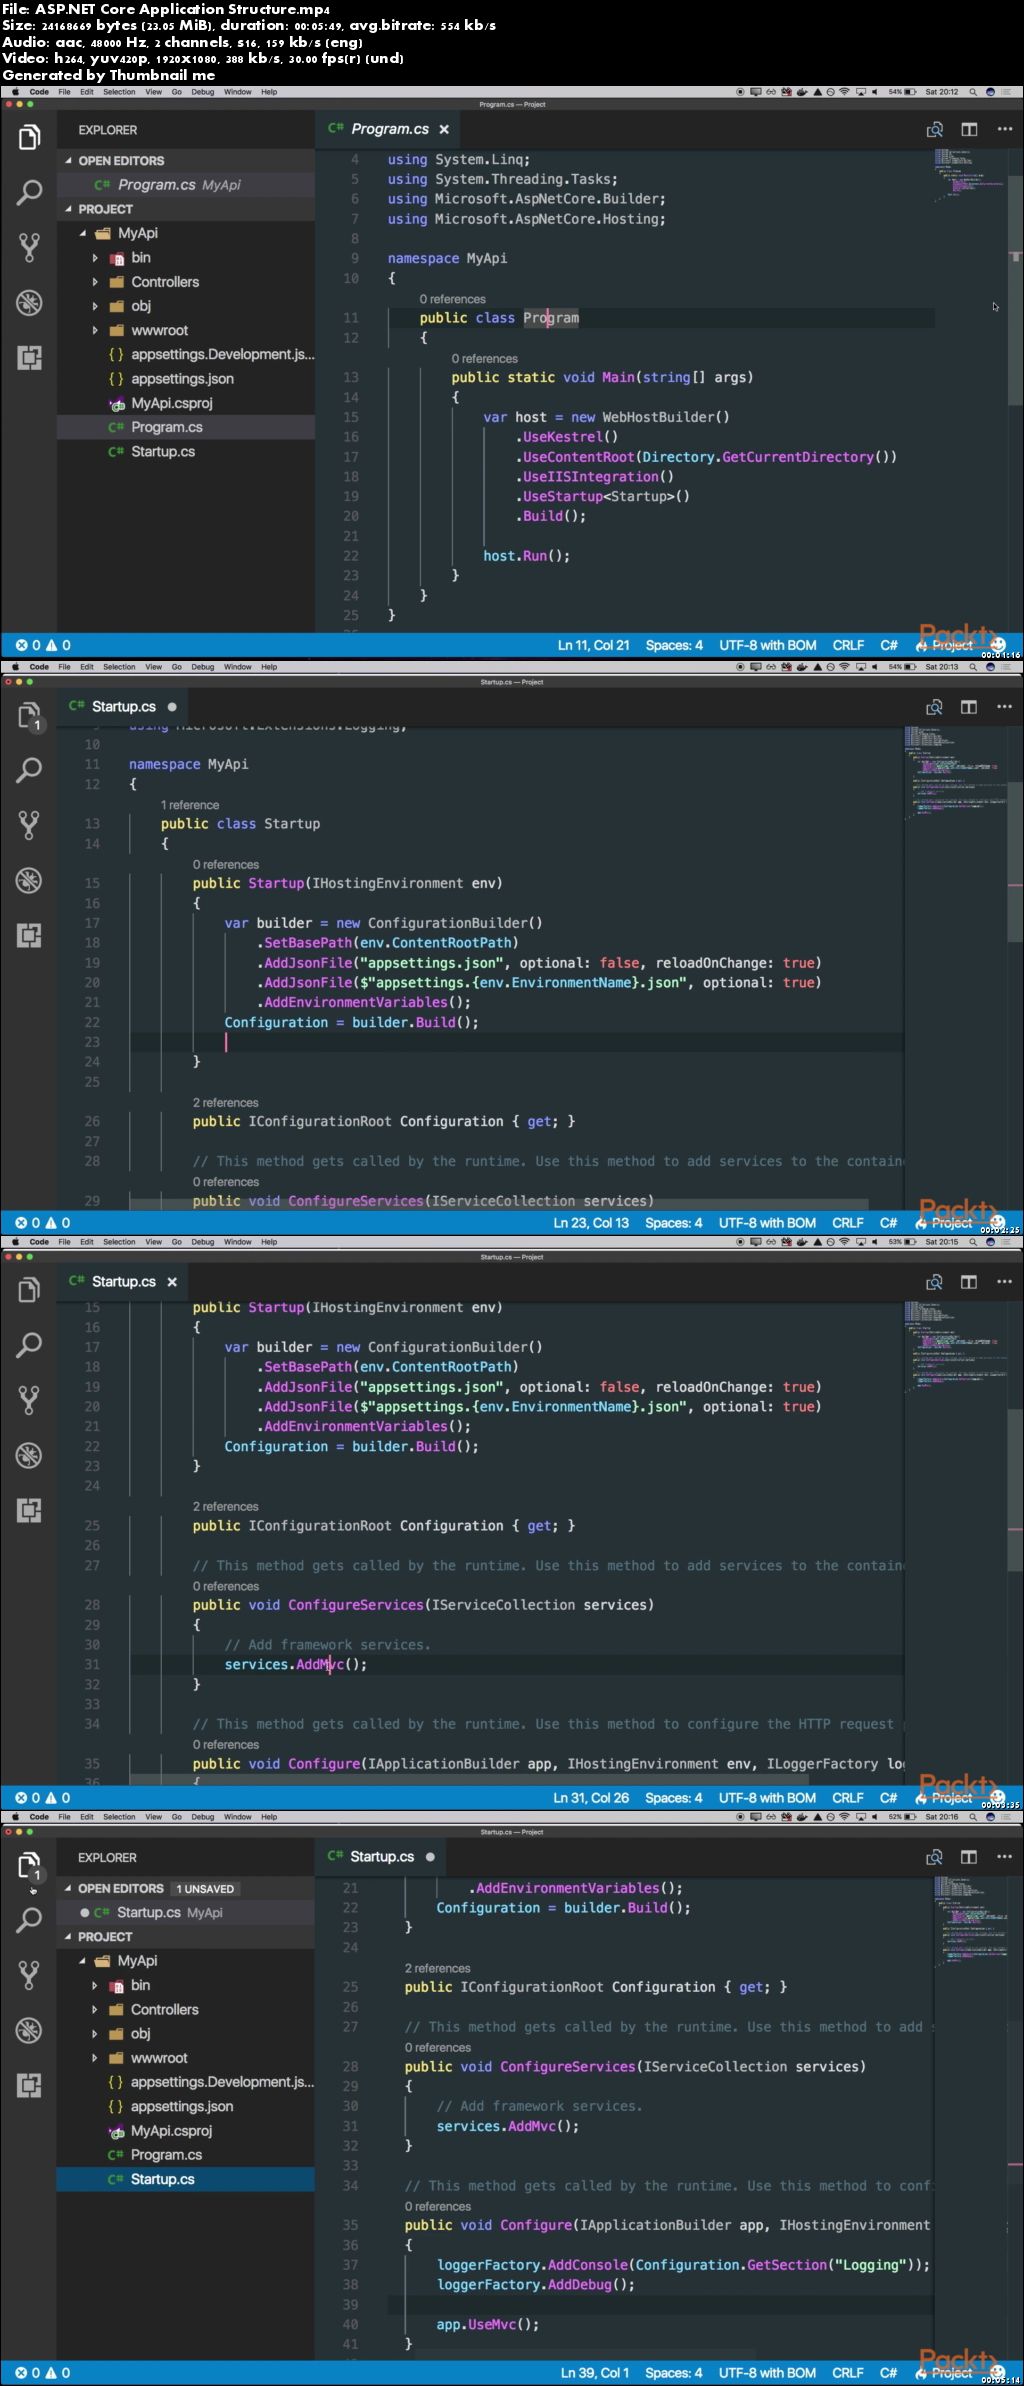
Task: Open Search view in the Sat 20:12 frame
Action: [29, 192]
